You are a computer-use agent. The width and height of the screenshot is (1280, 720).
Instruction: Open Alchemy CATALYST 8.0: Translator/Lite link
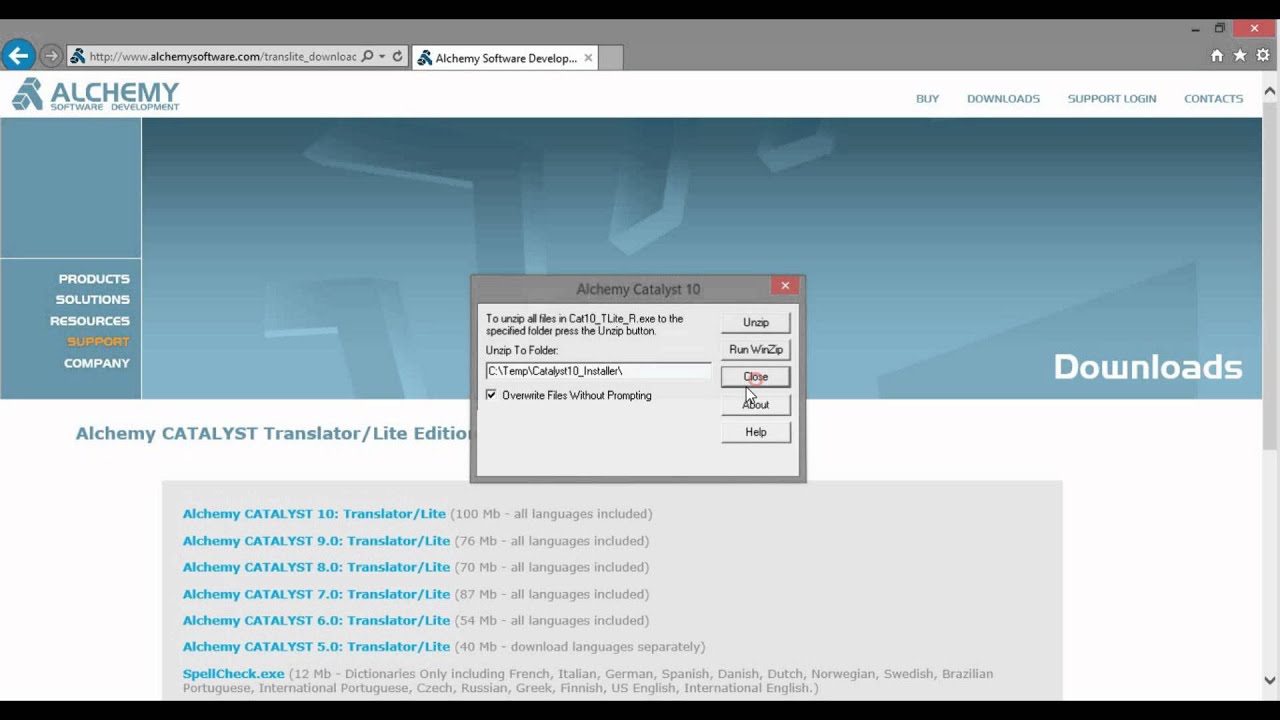coord(316,567)
